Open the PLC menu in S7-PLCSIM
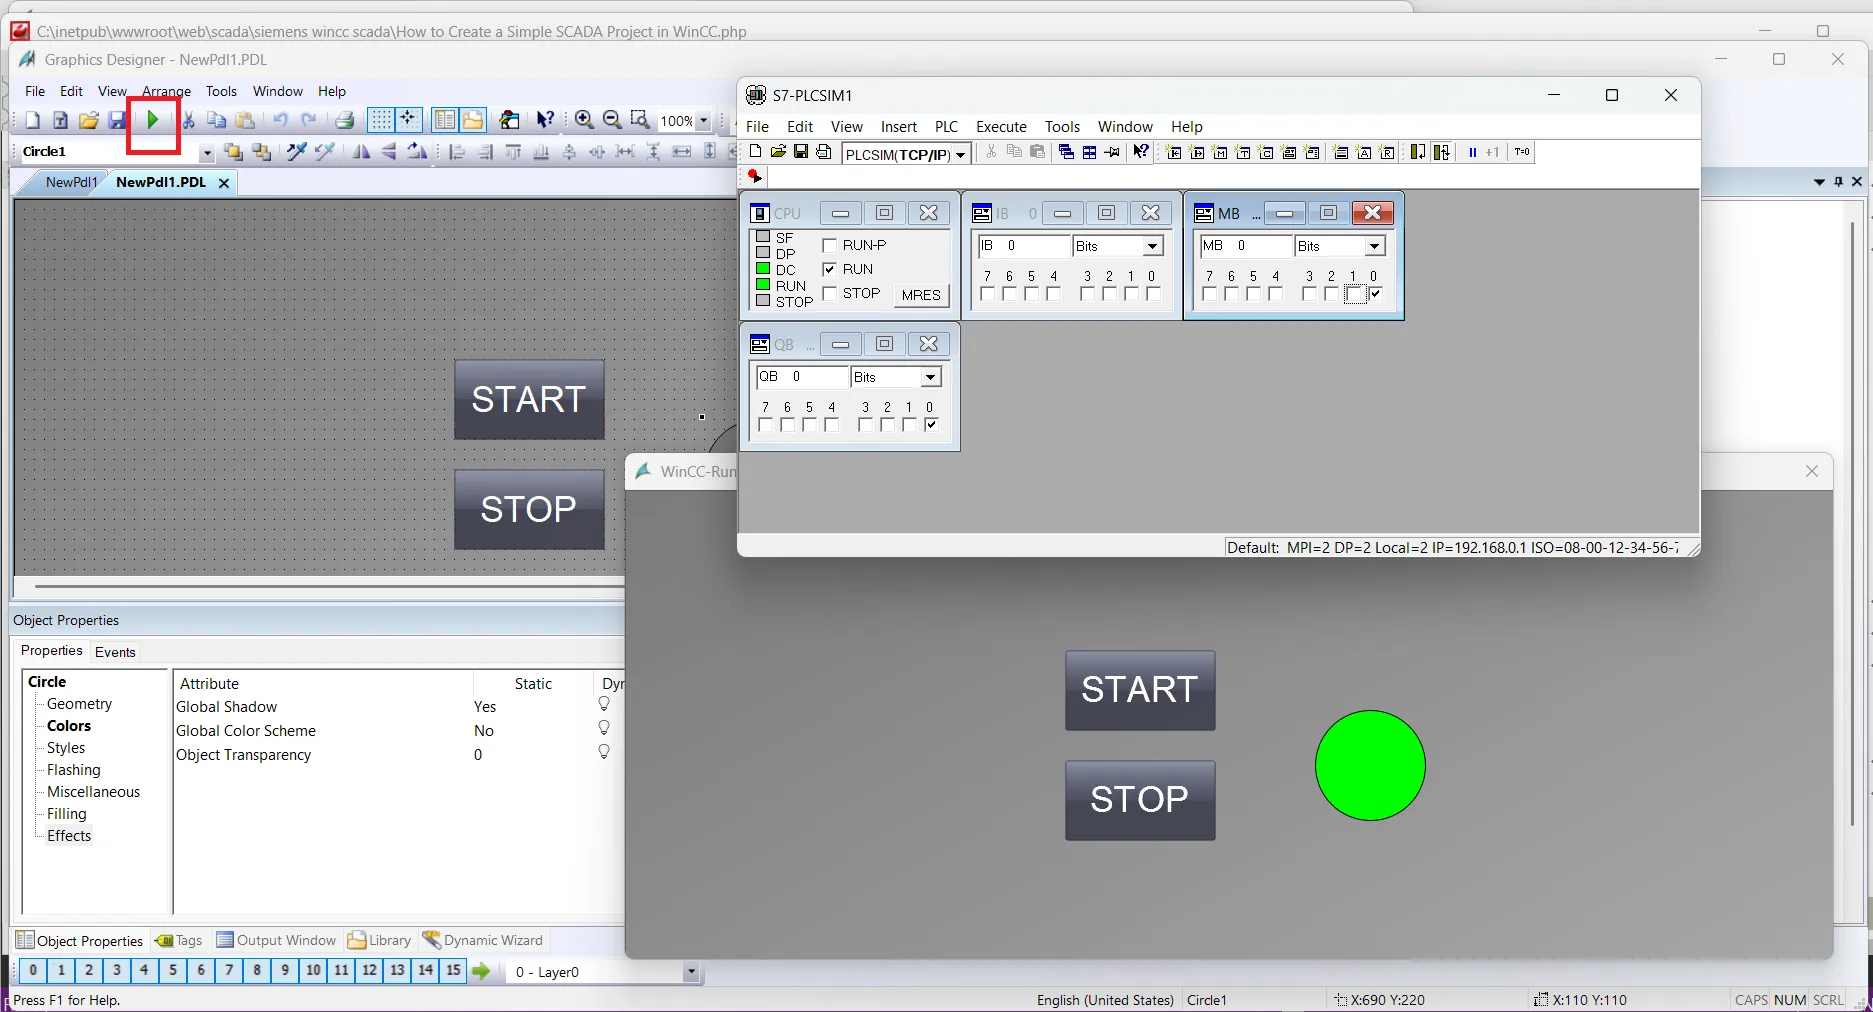 (946, 127)
